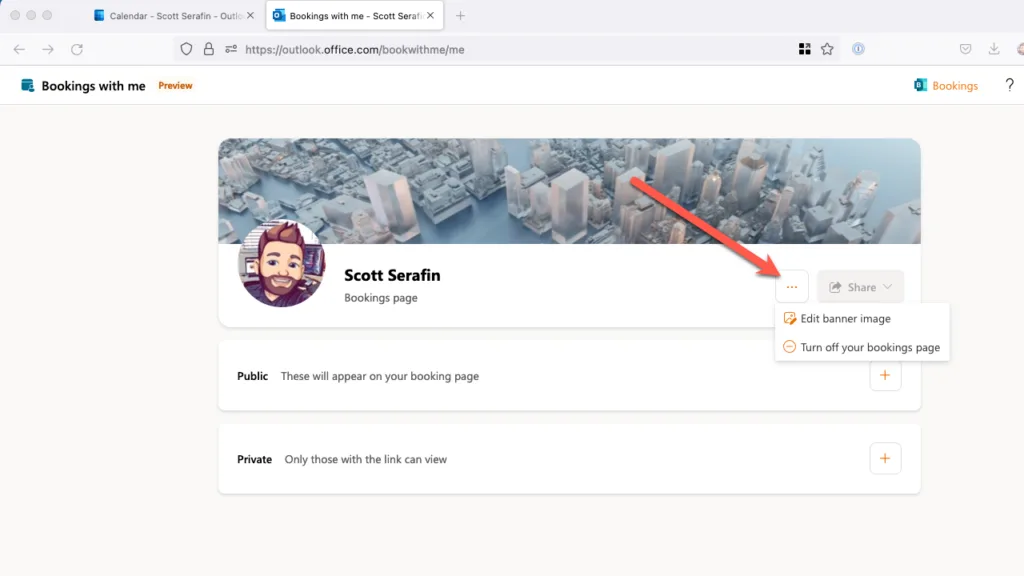The image size is (1024, 576).
Task: Click the padlock site security icon
Action: pyautogui.click(x=208, y=49)
